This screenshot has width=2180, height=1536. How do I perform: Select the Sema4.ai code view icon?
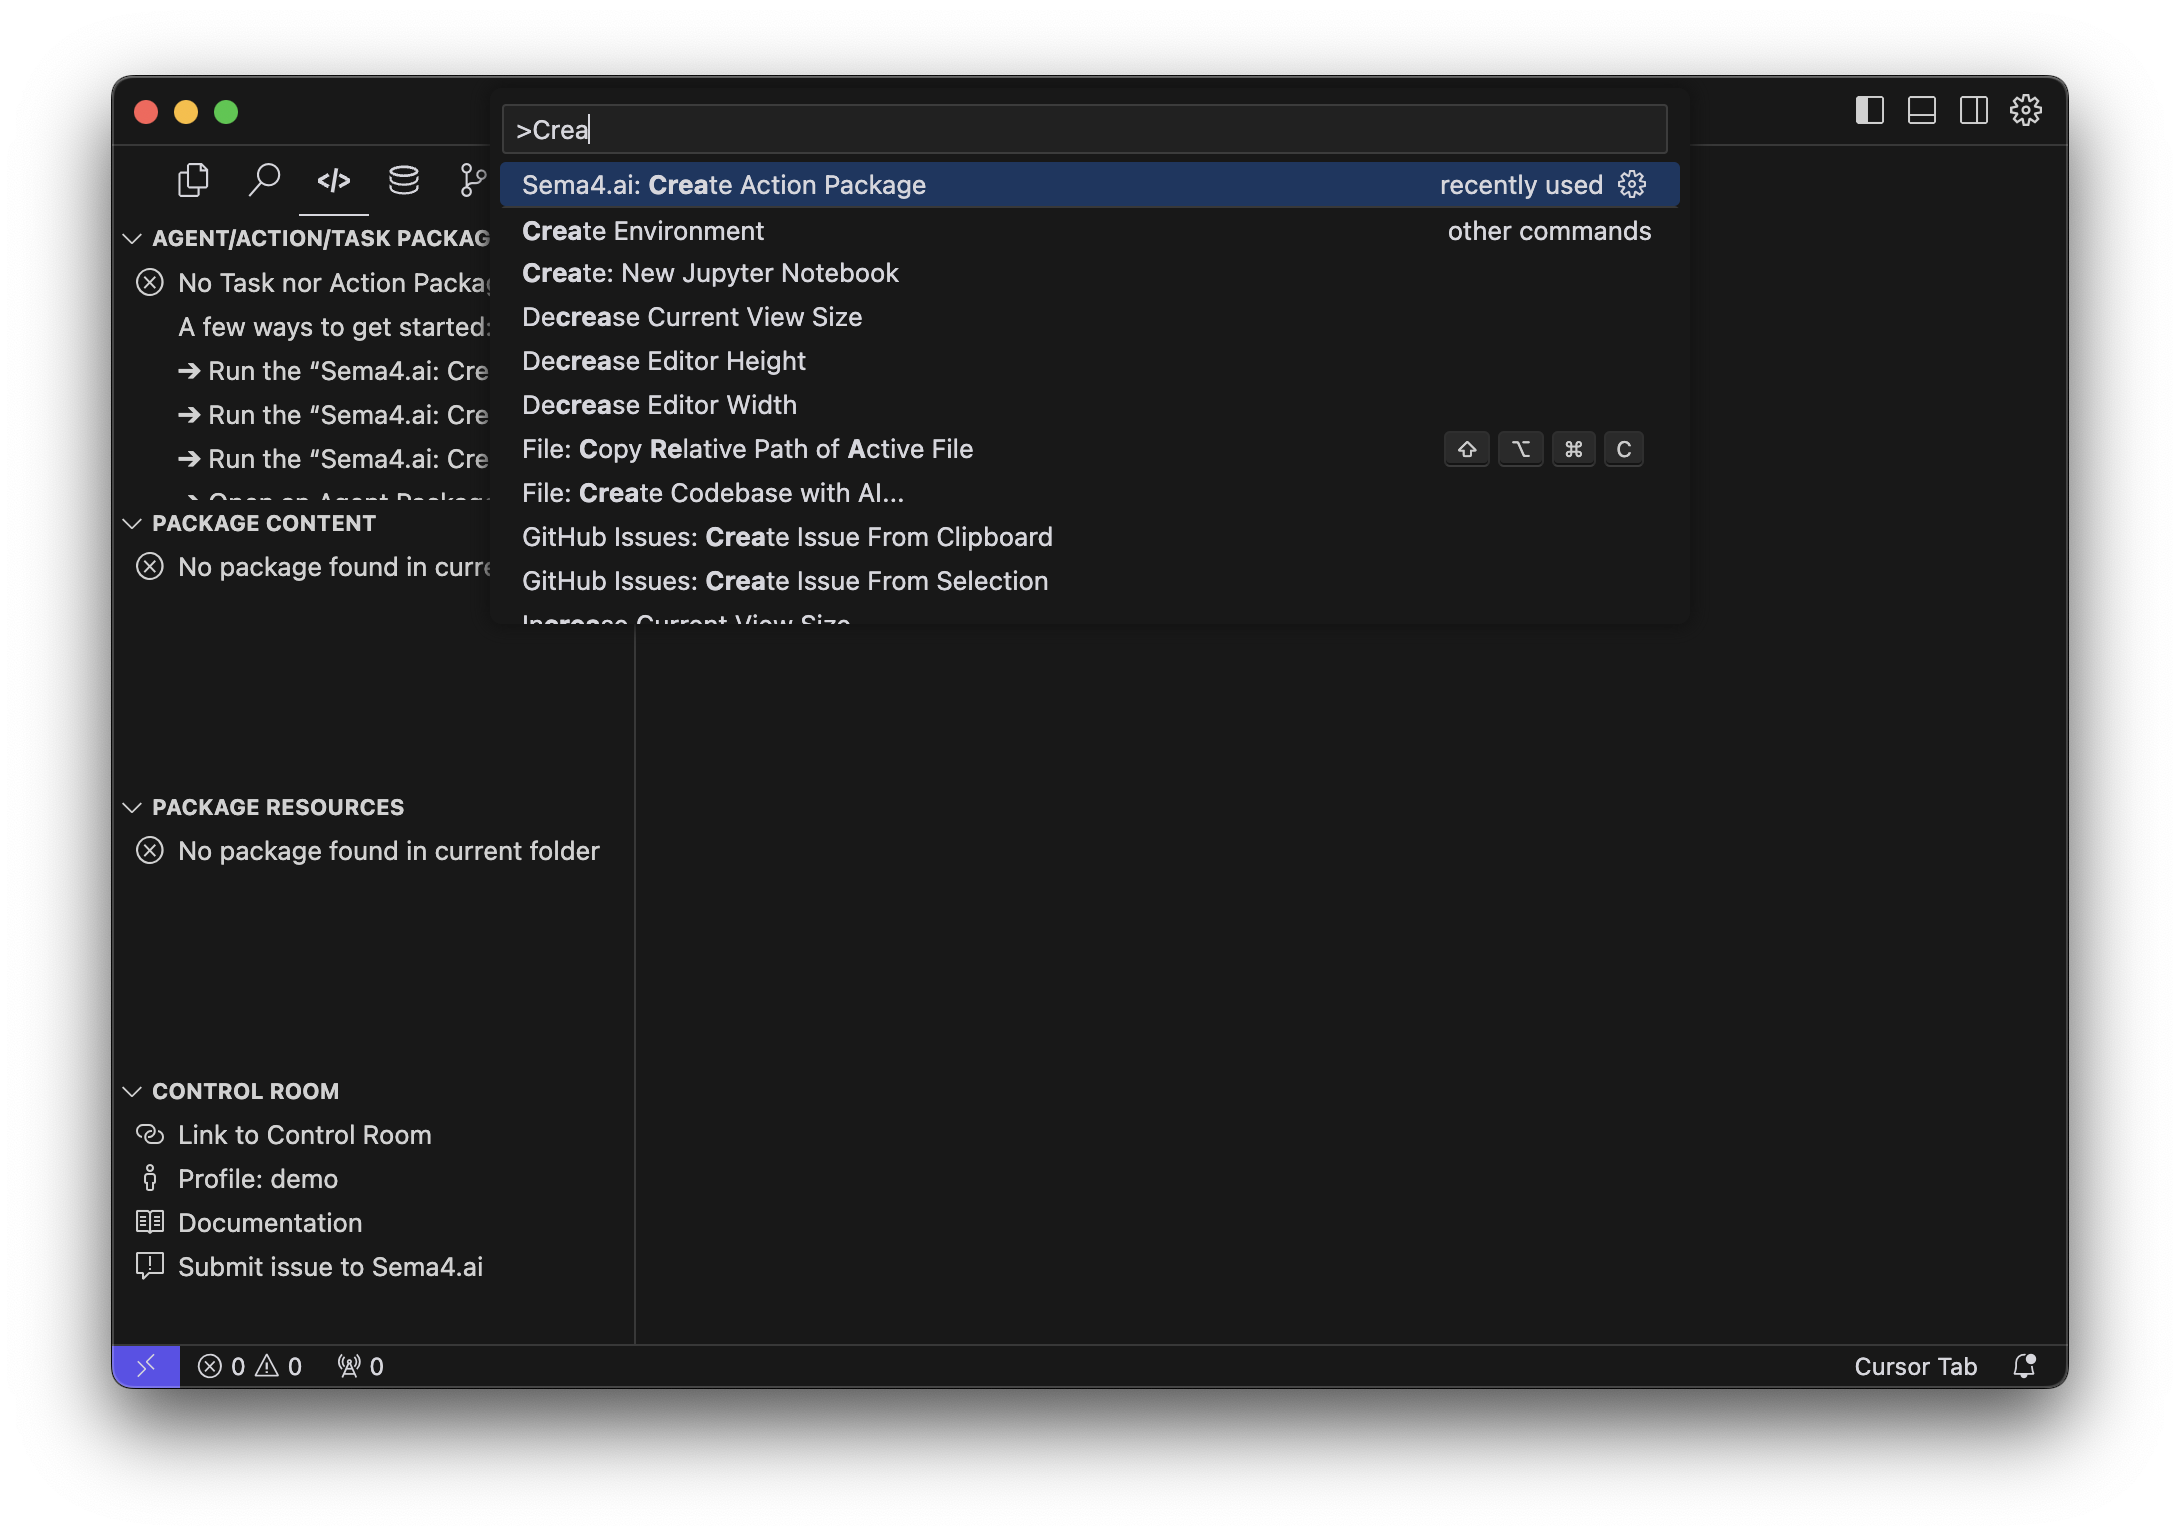[x=334, y=180]
